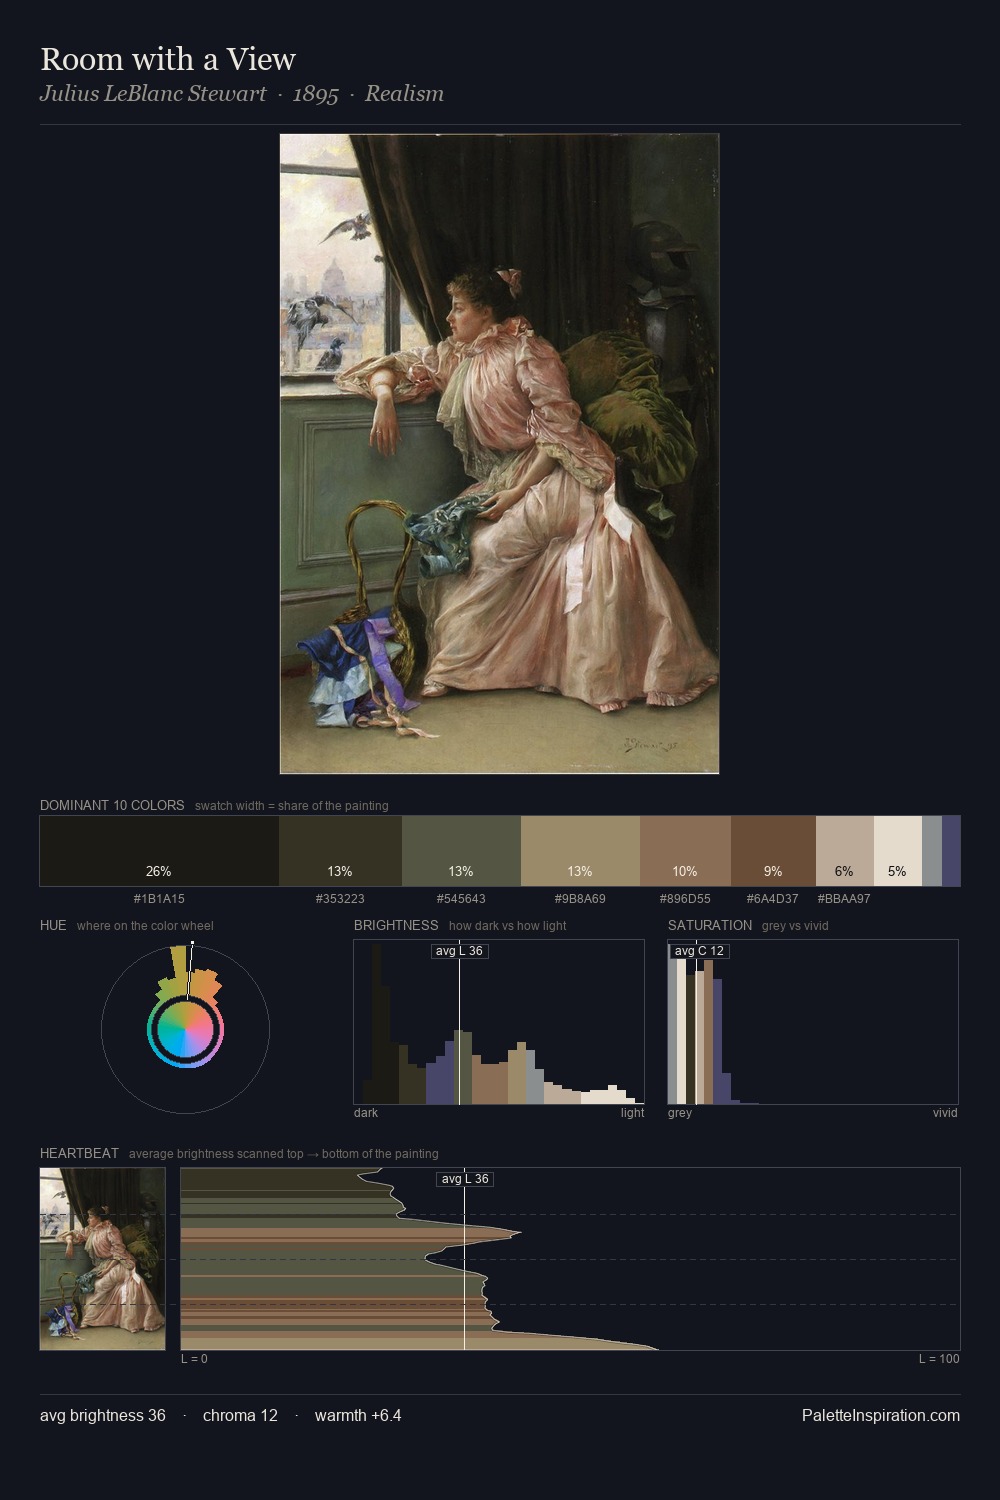
Task: Choose the #9B8A69 tan swatch
Action: point(580,851)
